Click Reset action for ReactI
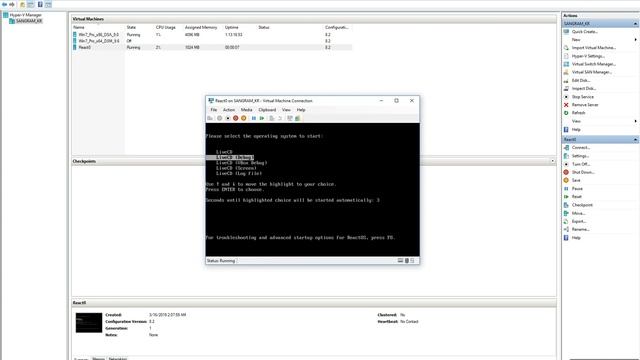Screen dimensions: 640x360 click(x=577, y=197)
